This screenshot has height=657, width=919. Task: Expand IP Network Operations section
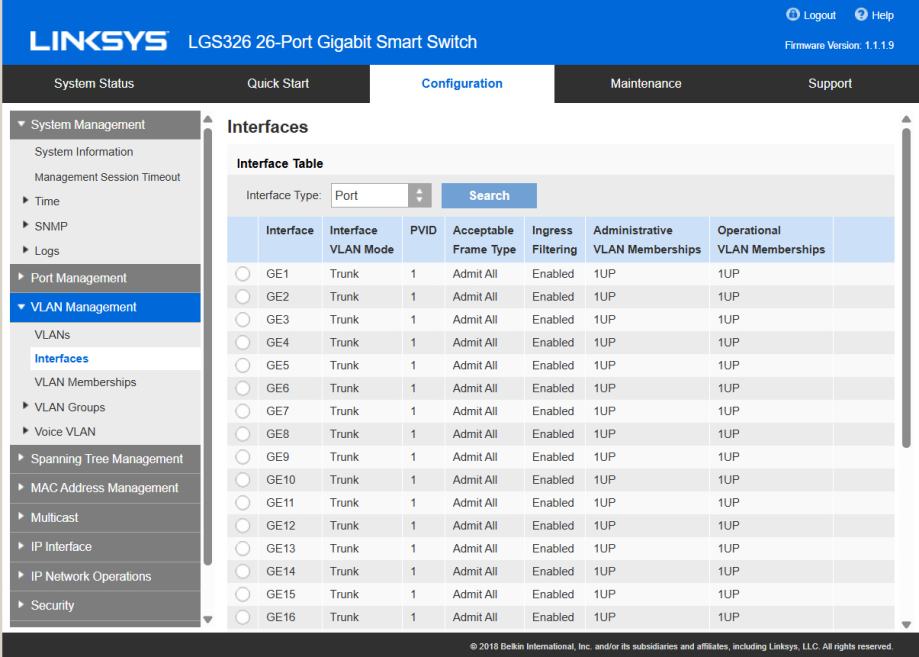pos(105,576)
